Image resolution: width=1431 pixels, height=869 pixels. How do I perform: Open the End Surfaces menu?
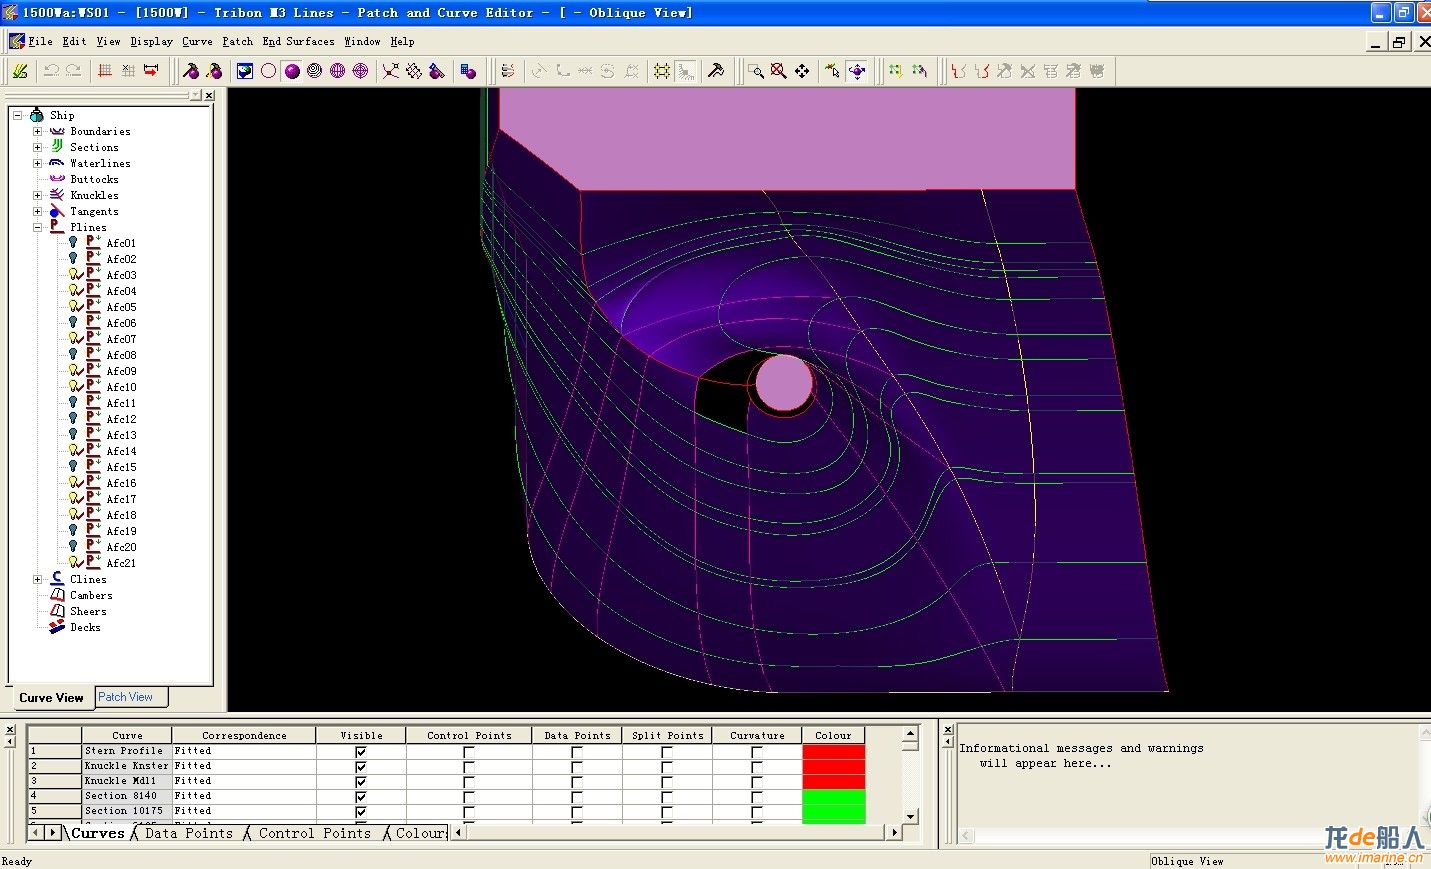click(x=298, y=41)
